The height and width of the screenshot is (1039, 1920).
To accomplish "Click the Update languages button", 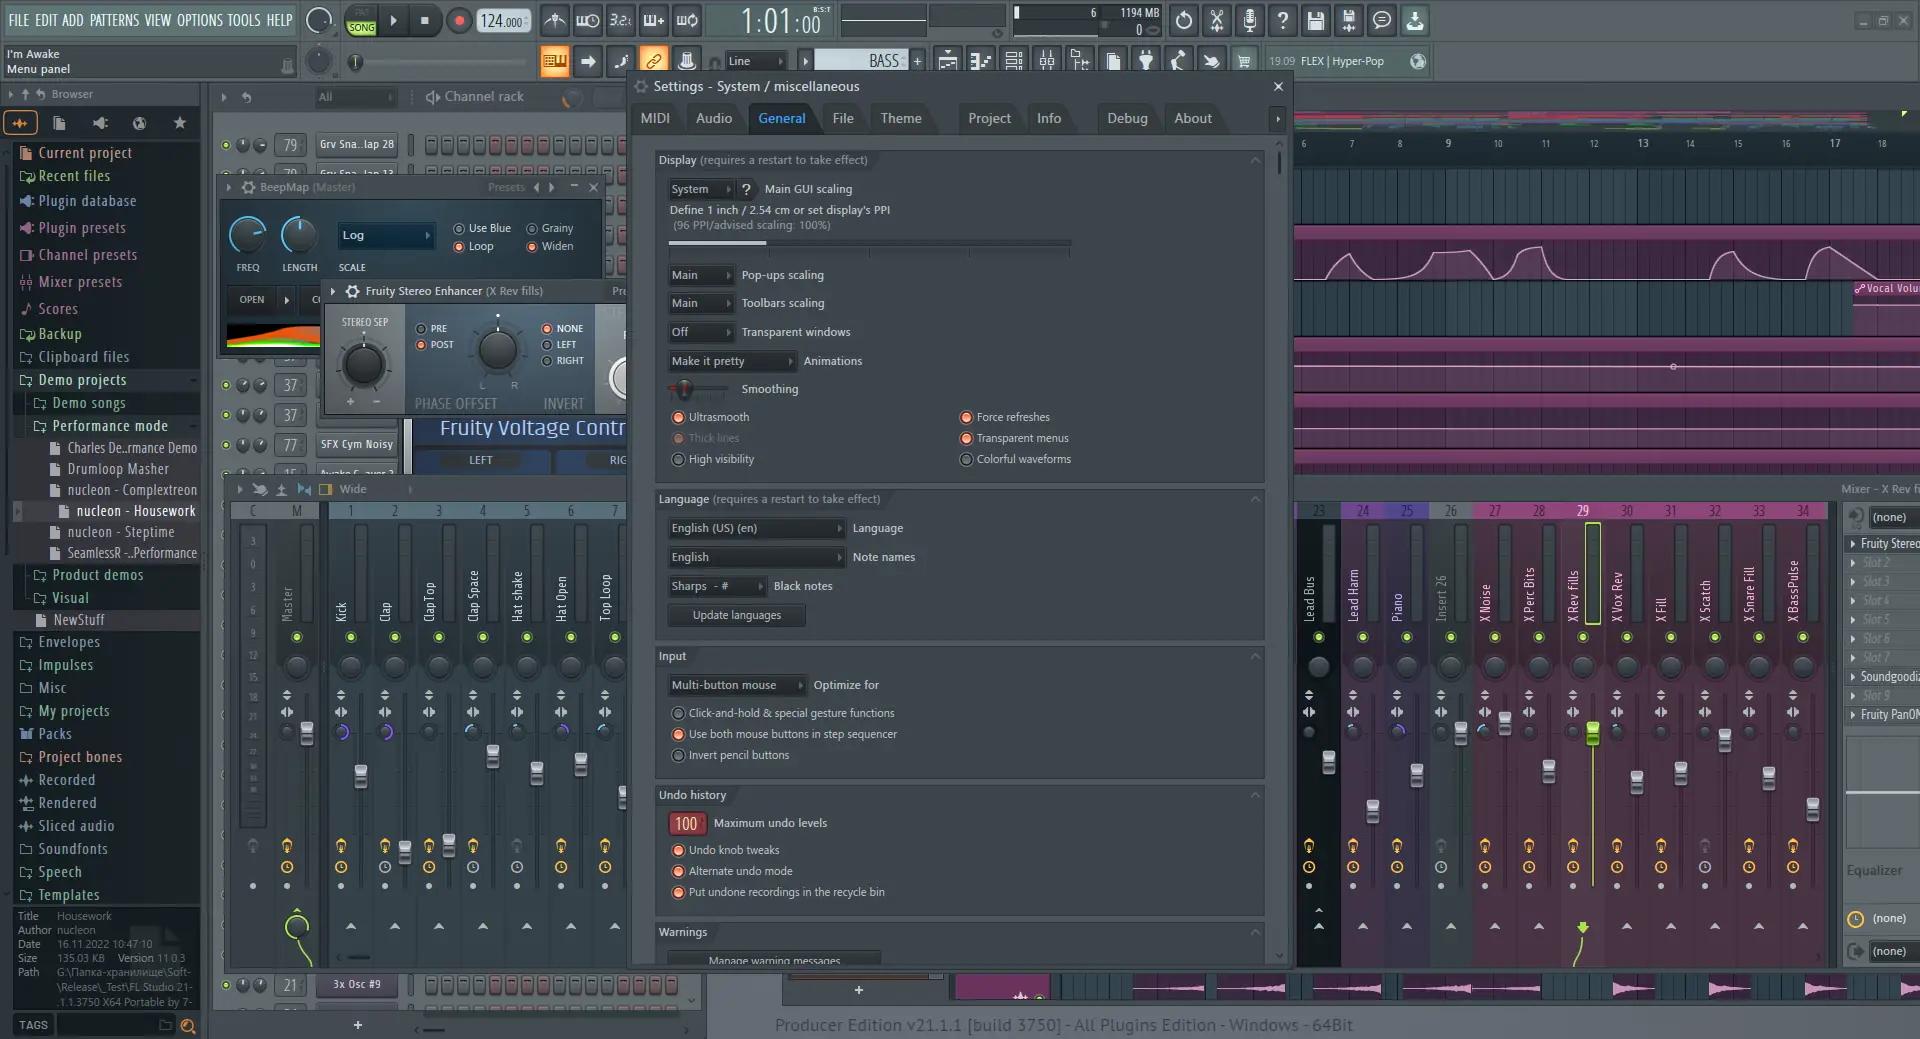I will tap(735, 614).
